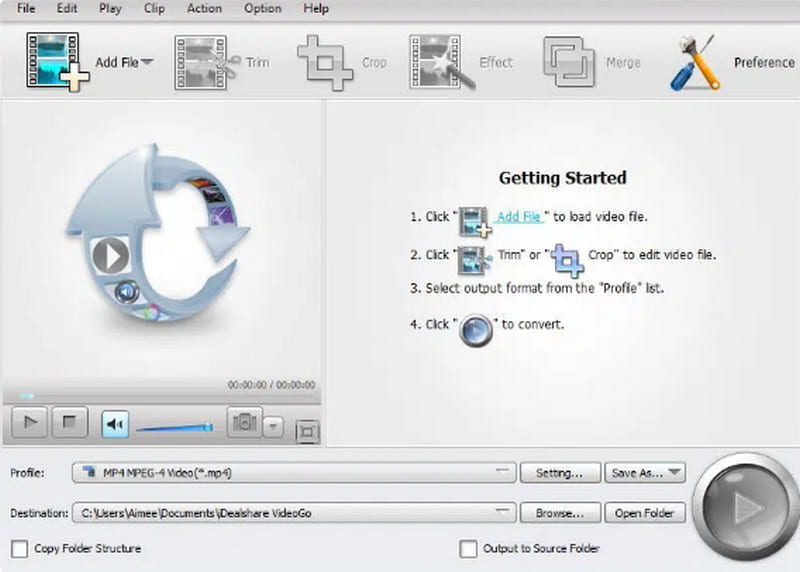The height and width of the screenshot is (572, 800).
Task: Click the fullscreen icon under preview
Action: pyautogui.click(x=308, y=431)
